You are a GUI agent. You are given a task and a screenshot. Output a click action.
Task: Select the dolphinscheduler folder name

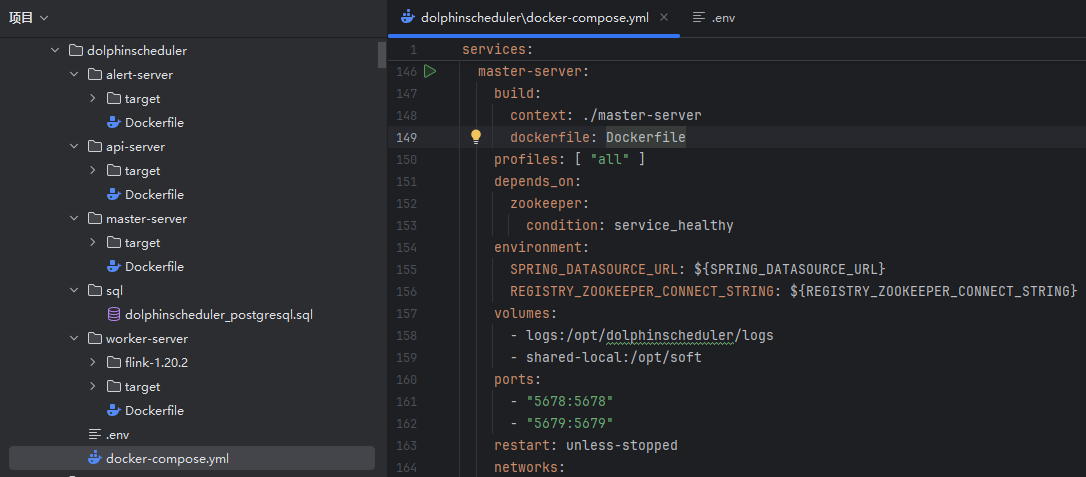tap(137, 51)
